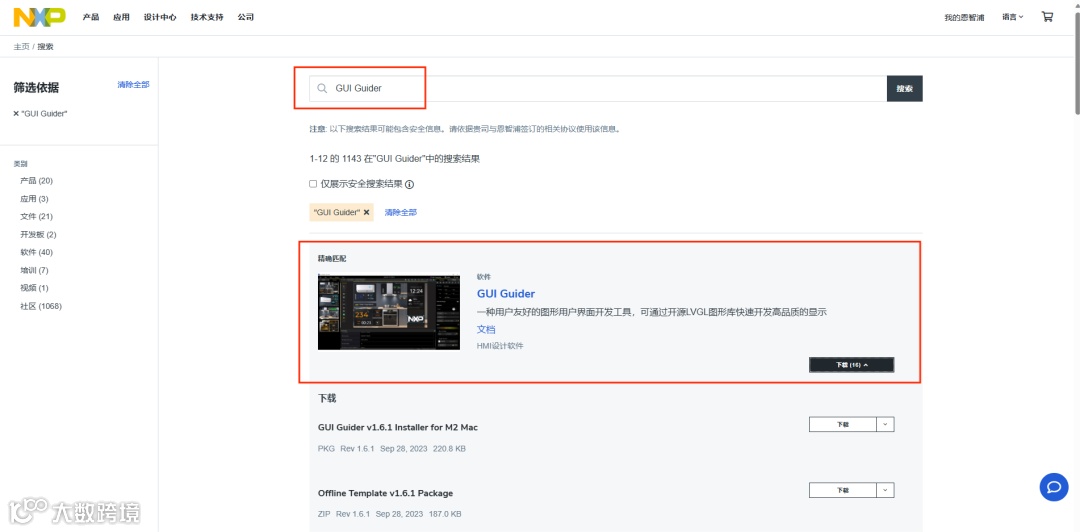
Task: Open the 文档 documentation link
Action: pos(486,329)
